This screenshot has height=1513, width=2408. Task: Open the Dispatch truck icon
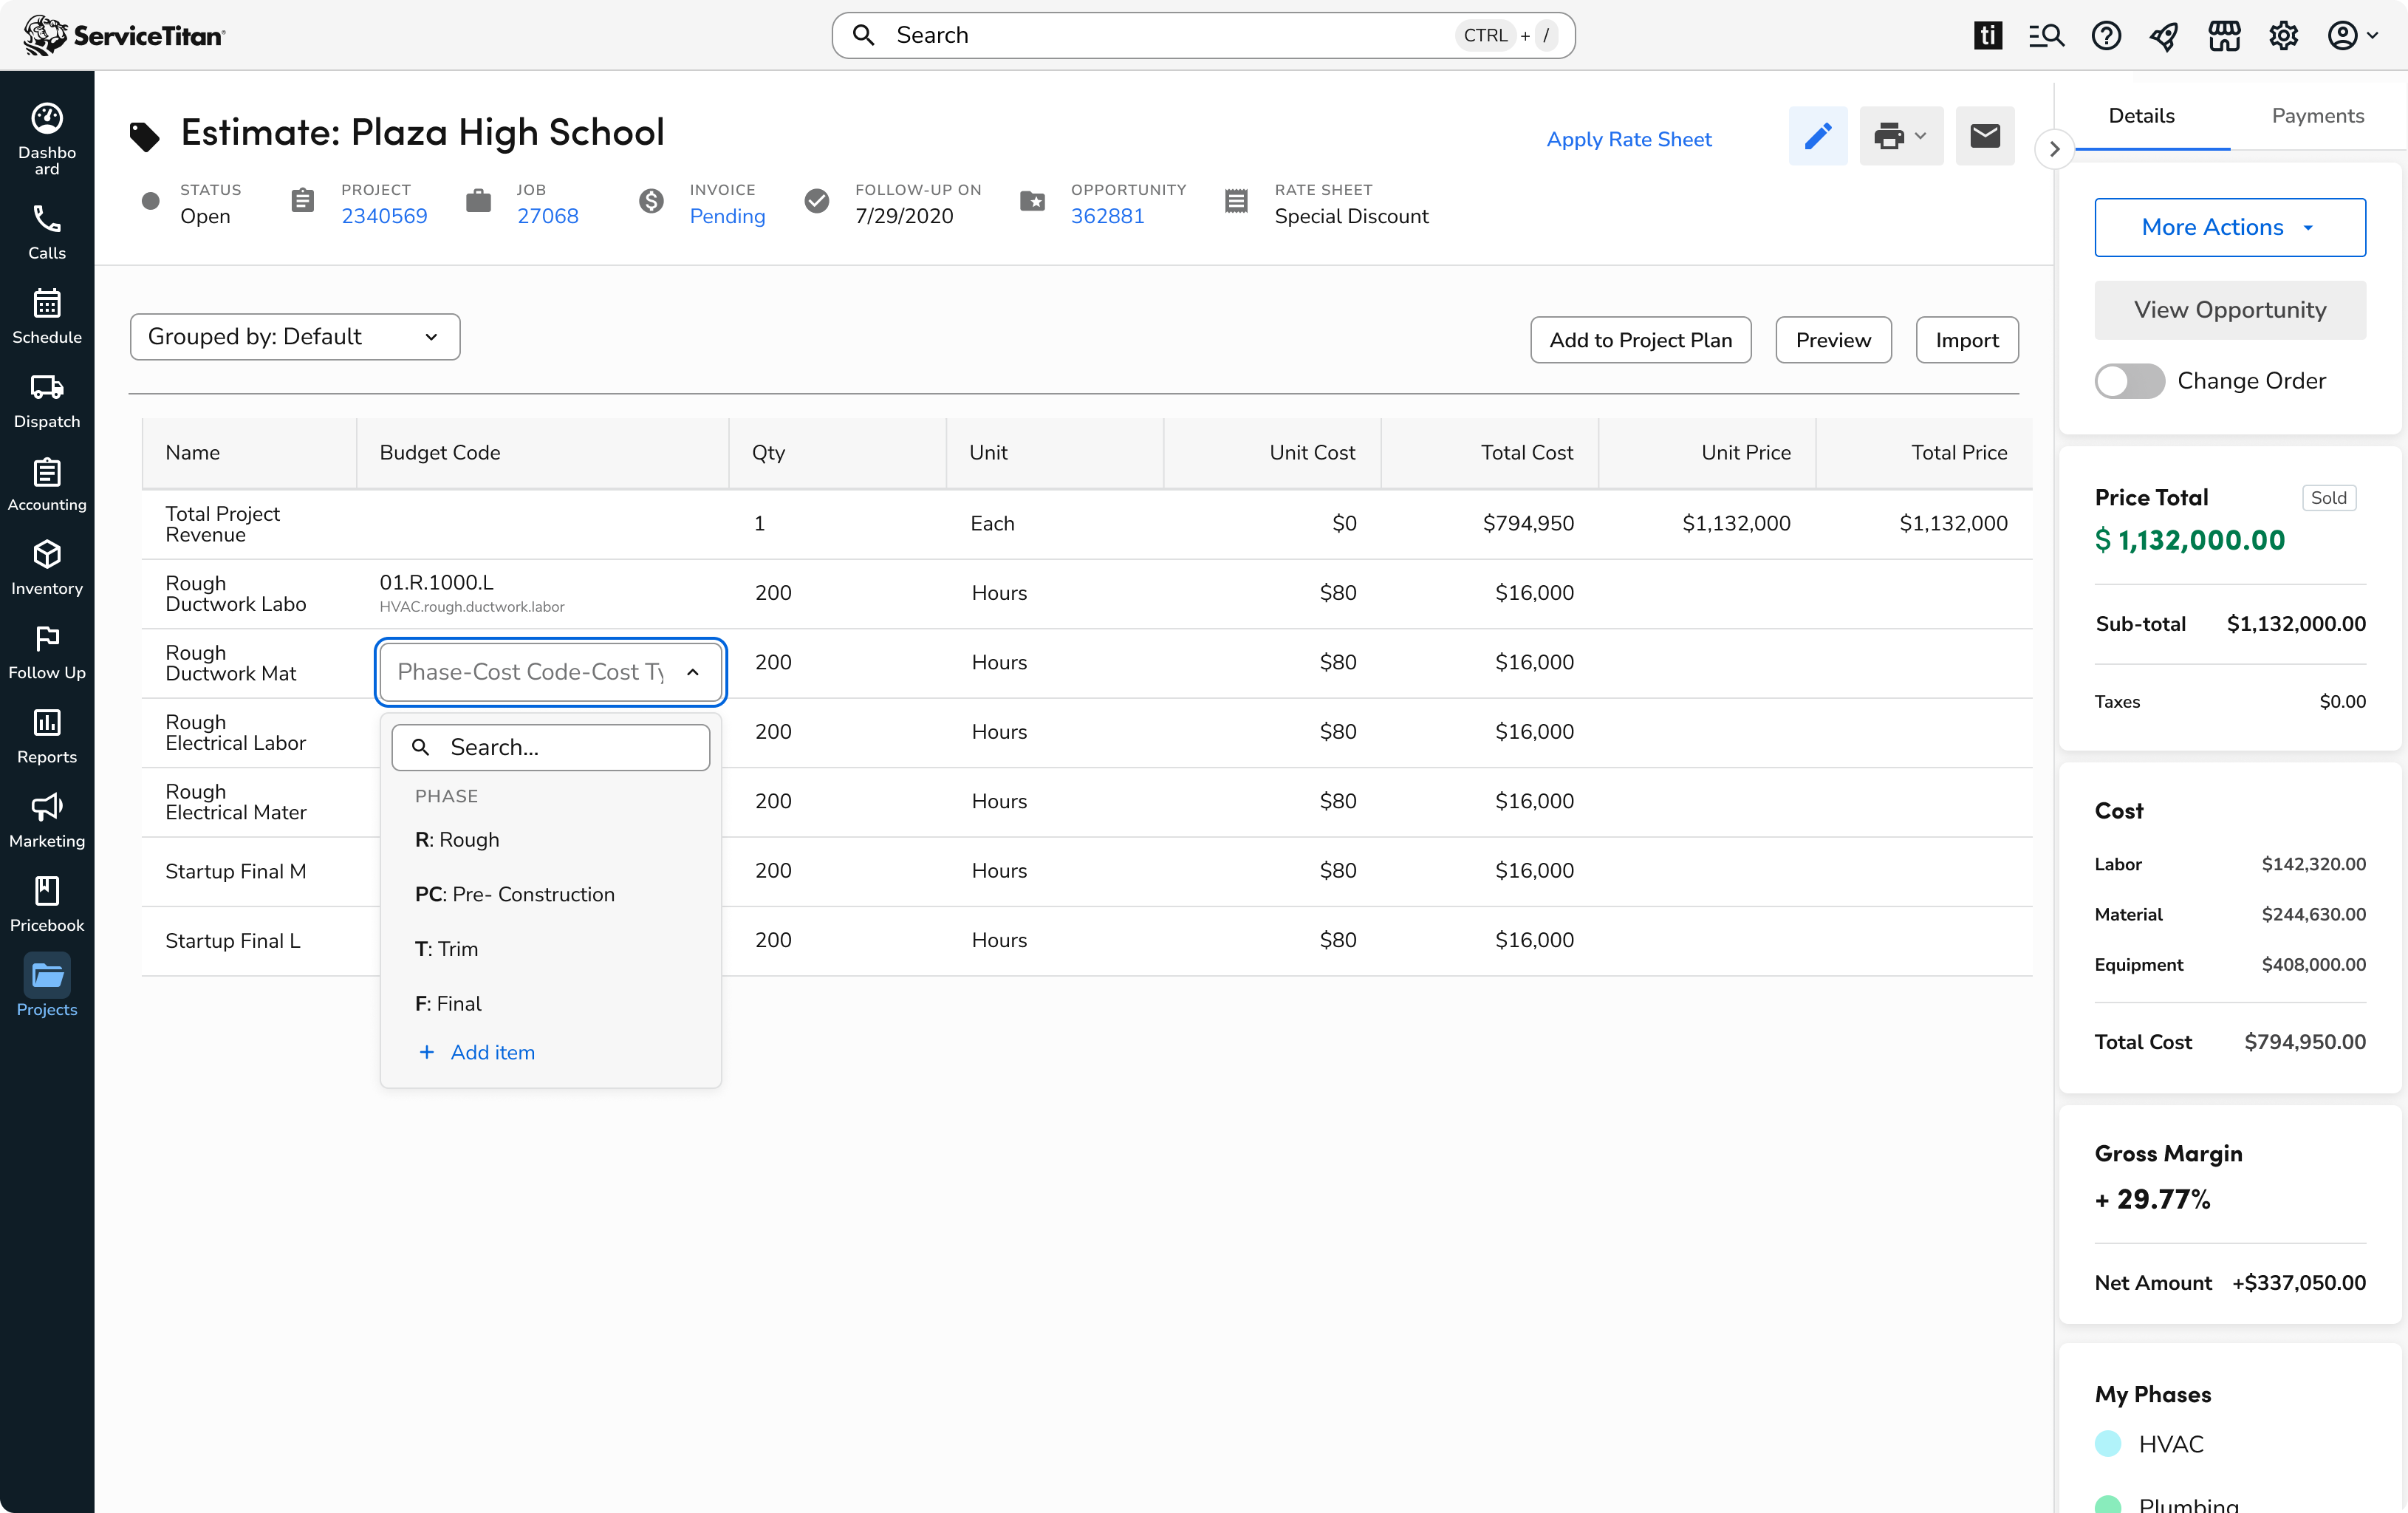(x=47, y=388)
